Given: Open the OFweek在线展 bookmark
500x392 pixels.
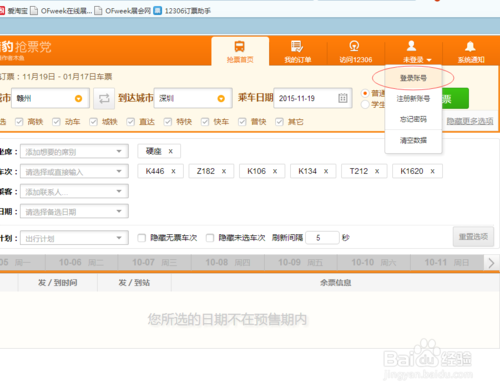Looking at the screenshot, I should click(x=61, y=11).
